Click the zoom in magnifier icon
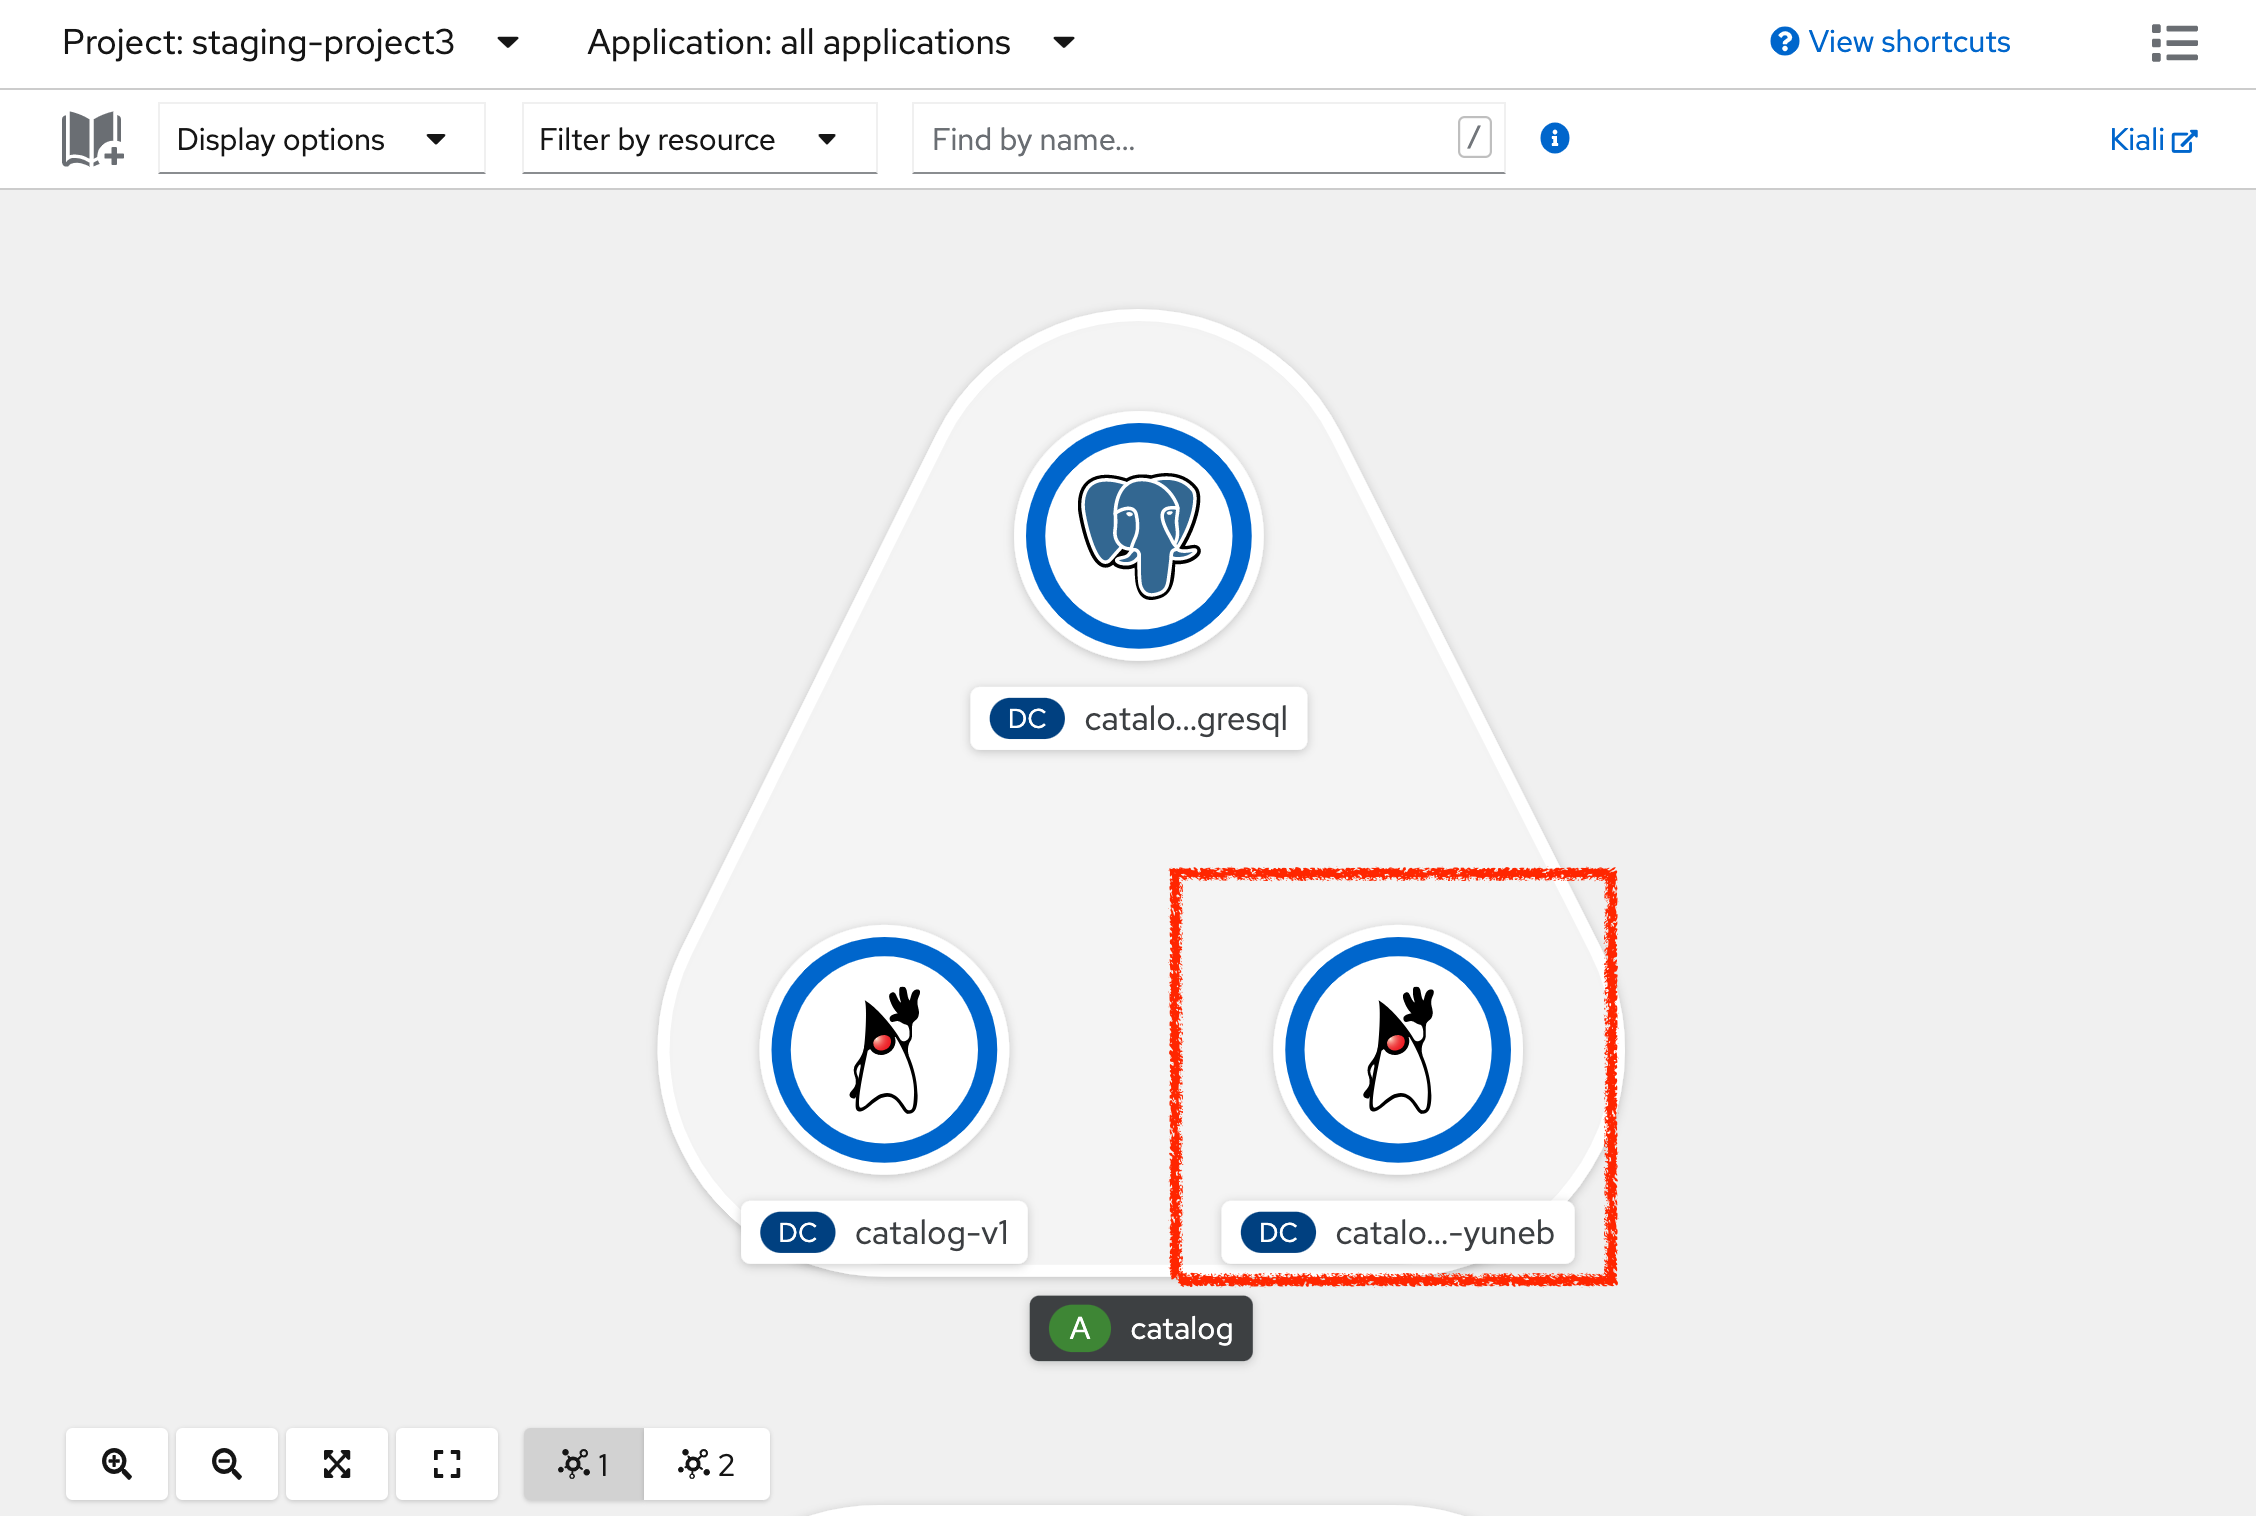Screen dimensions: 2256x1516 tap(117, 1464)
